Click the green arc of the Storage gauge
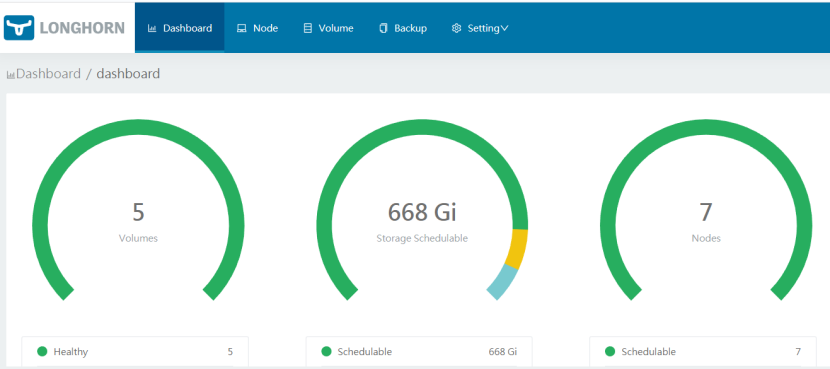This screenshot has width=830, height=369. click(421, 128)
